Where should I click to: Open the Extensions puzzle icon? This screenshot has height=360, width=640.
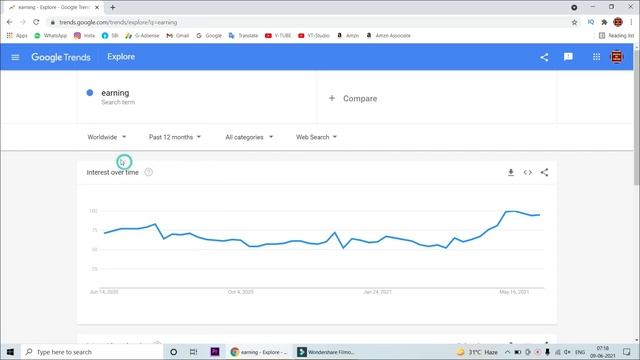click(x=604, y=22)
